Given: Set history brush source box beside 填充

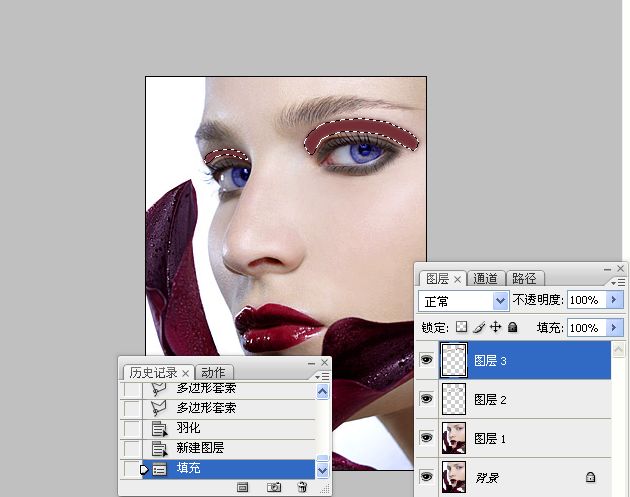Looking at the screenshot, I should click(x=131, y=468).
